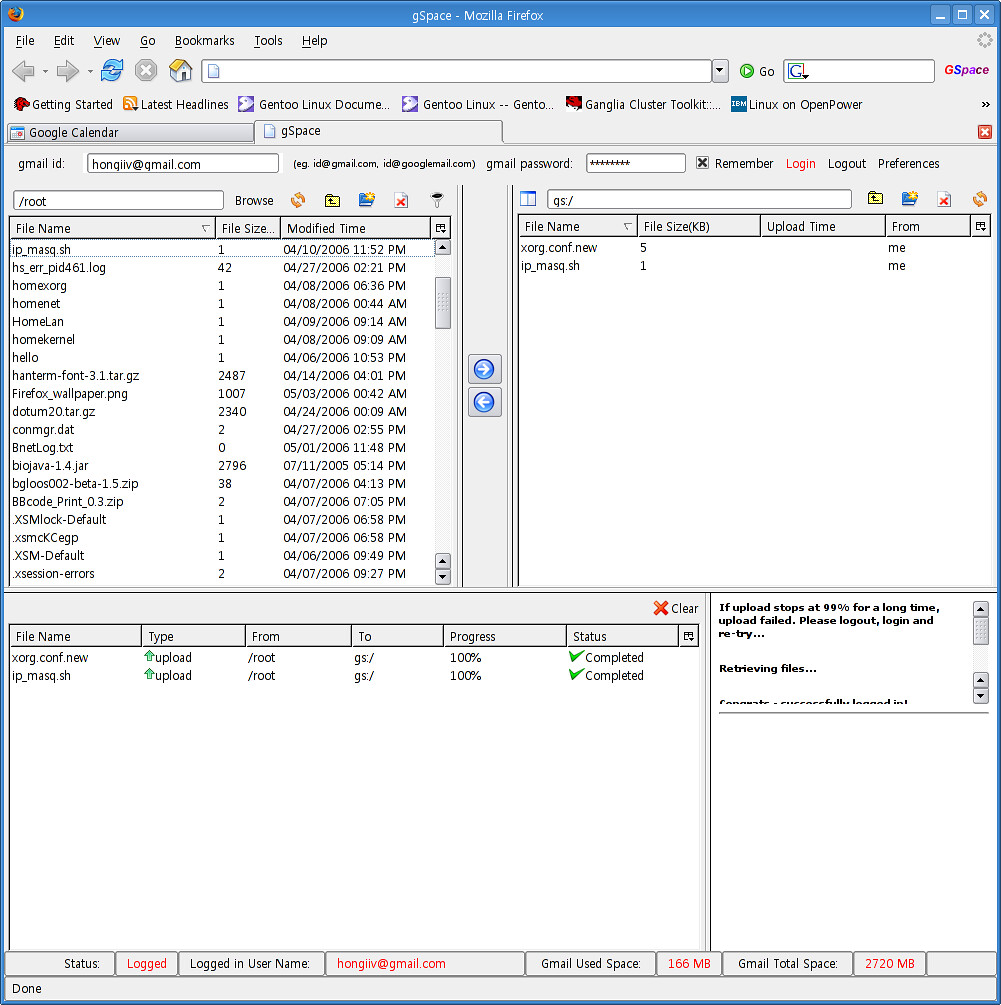Go up one folder in local panel

[x=332, y=201]
